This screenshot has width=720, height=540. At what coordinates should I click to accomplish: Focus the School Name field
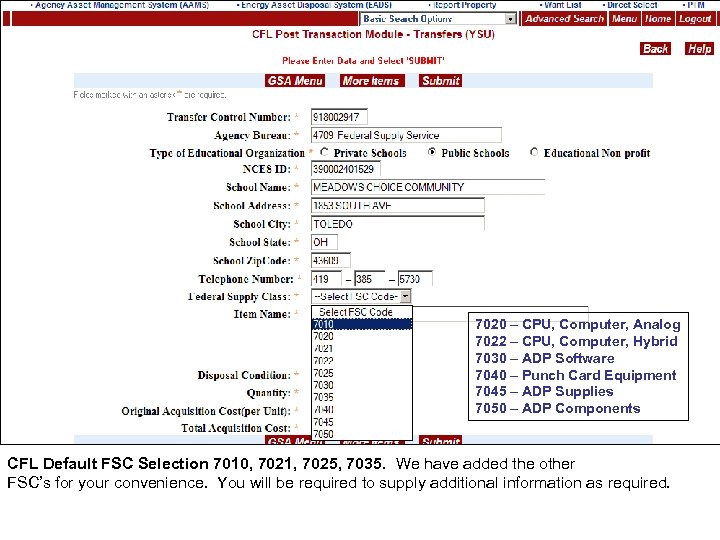(x=428, y=187)
